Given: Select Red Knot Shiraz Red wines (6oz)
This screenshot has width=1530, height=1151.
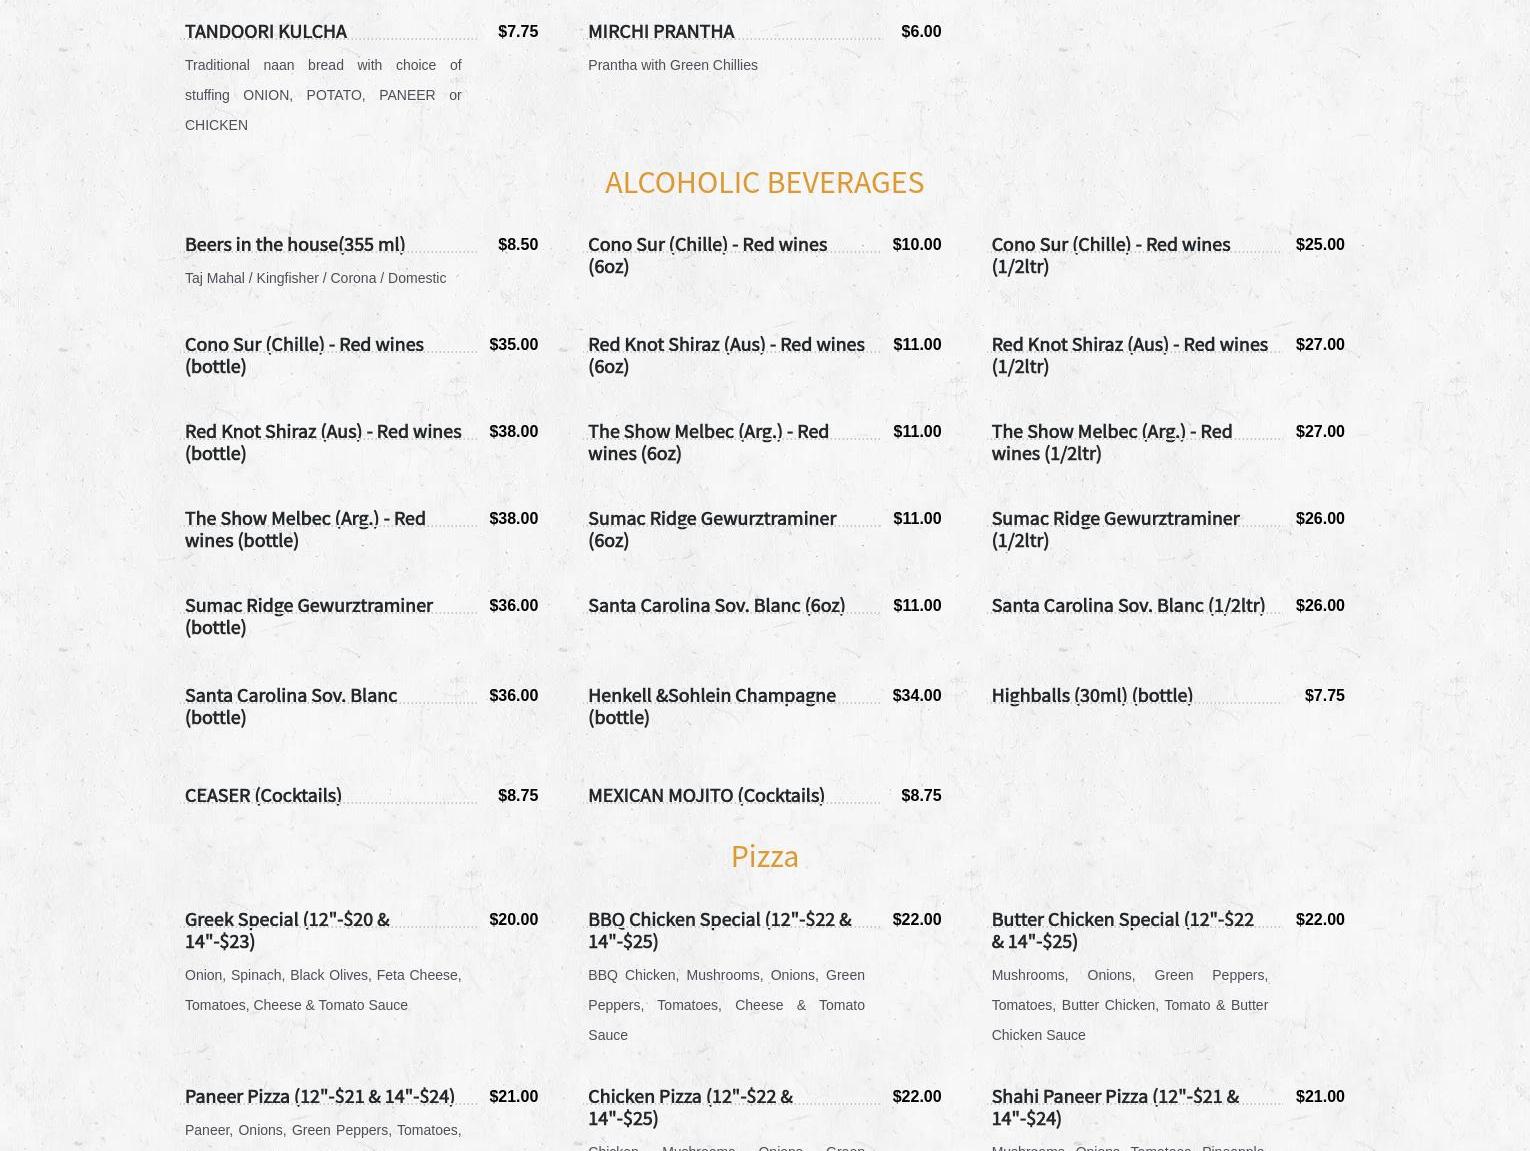Looking at the screenshot, I should click(726, 355).
